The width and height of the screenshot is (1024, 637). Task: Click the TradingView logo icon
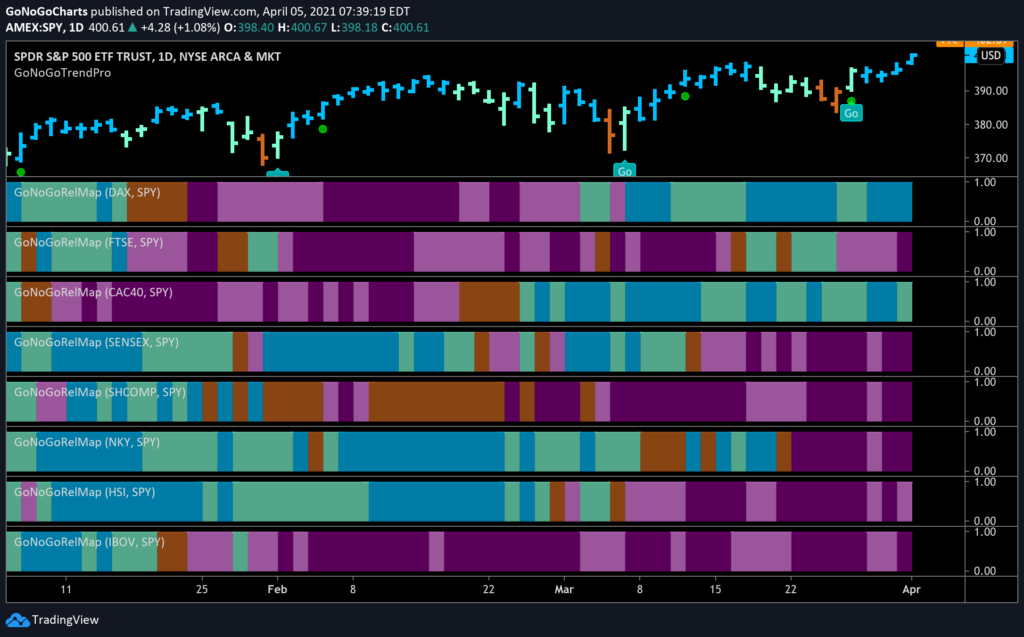17,620
